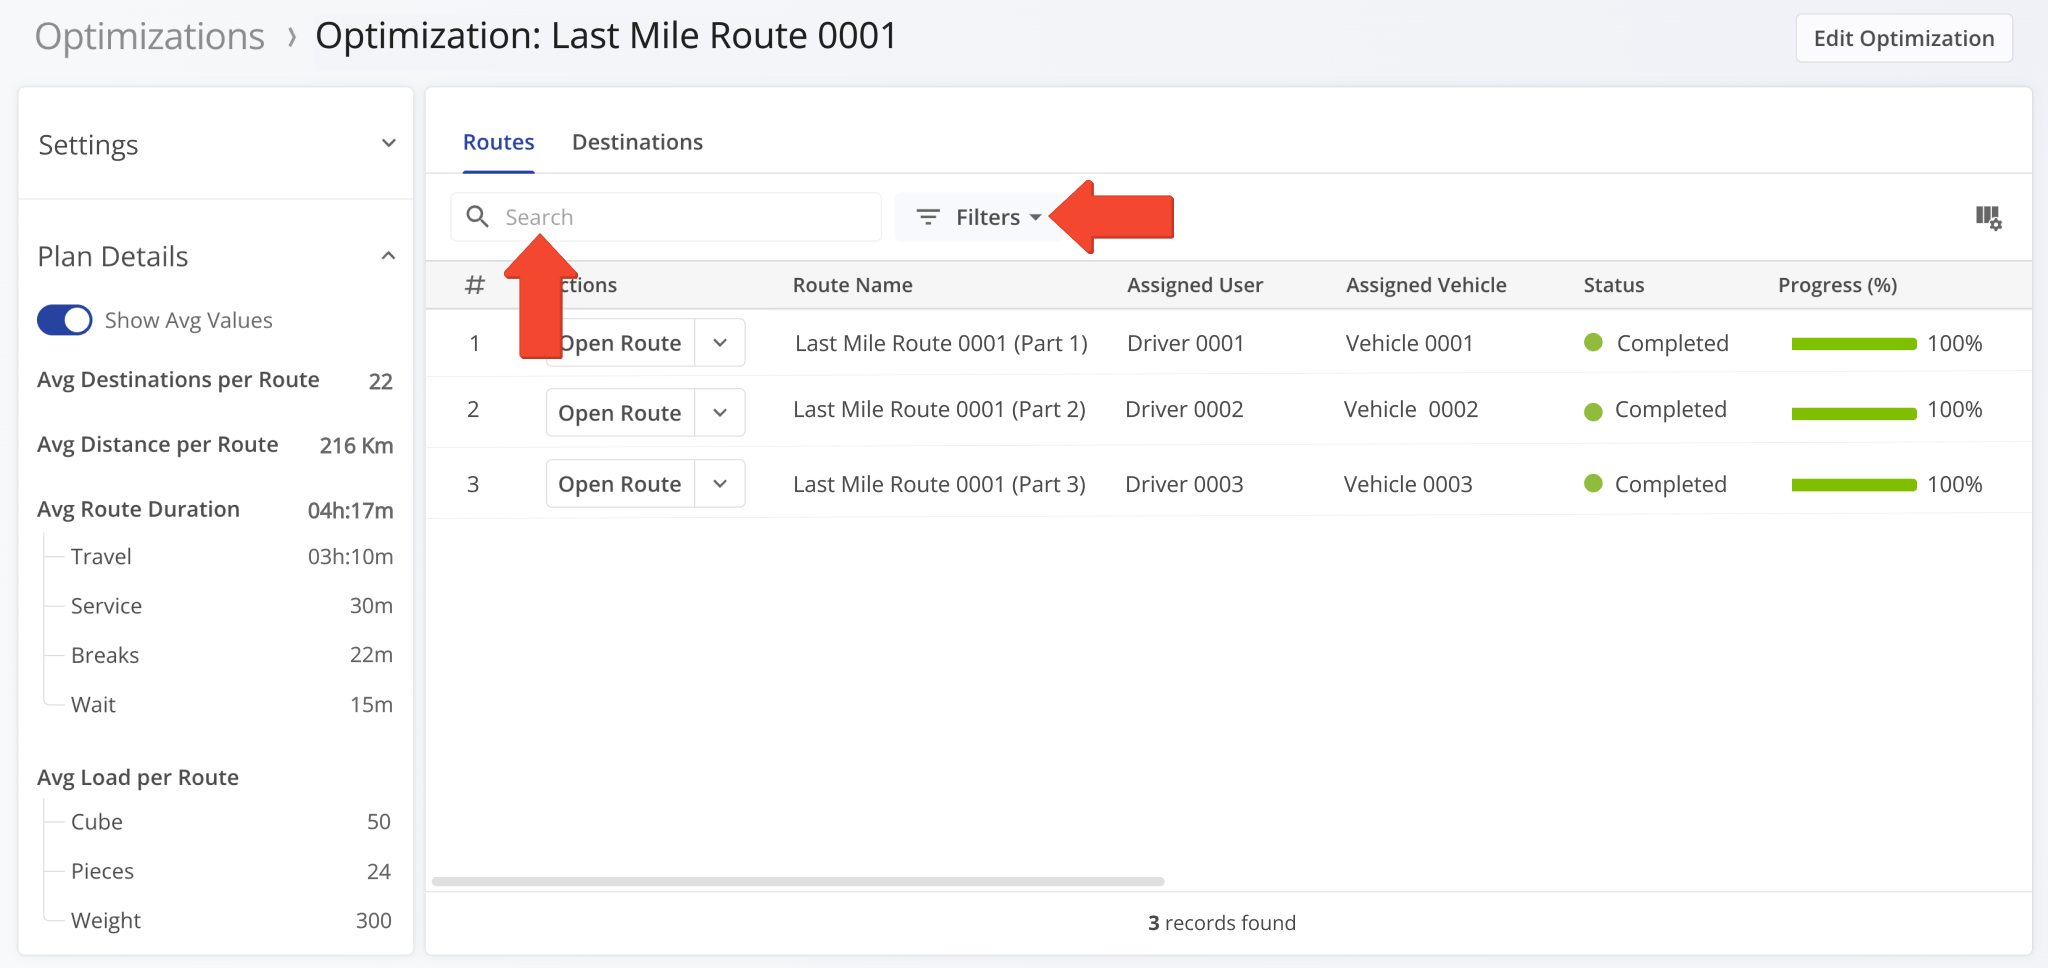Sort by Progress (%) column header
Viewport: 2048px width, 968px height.
coord(1837,285)
